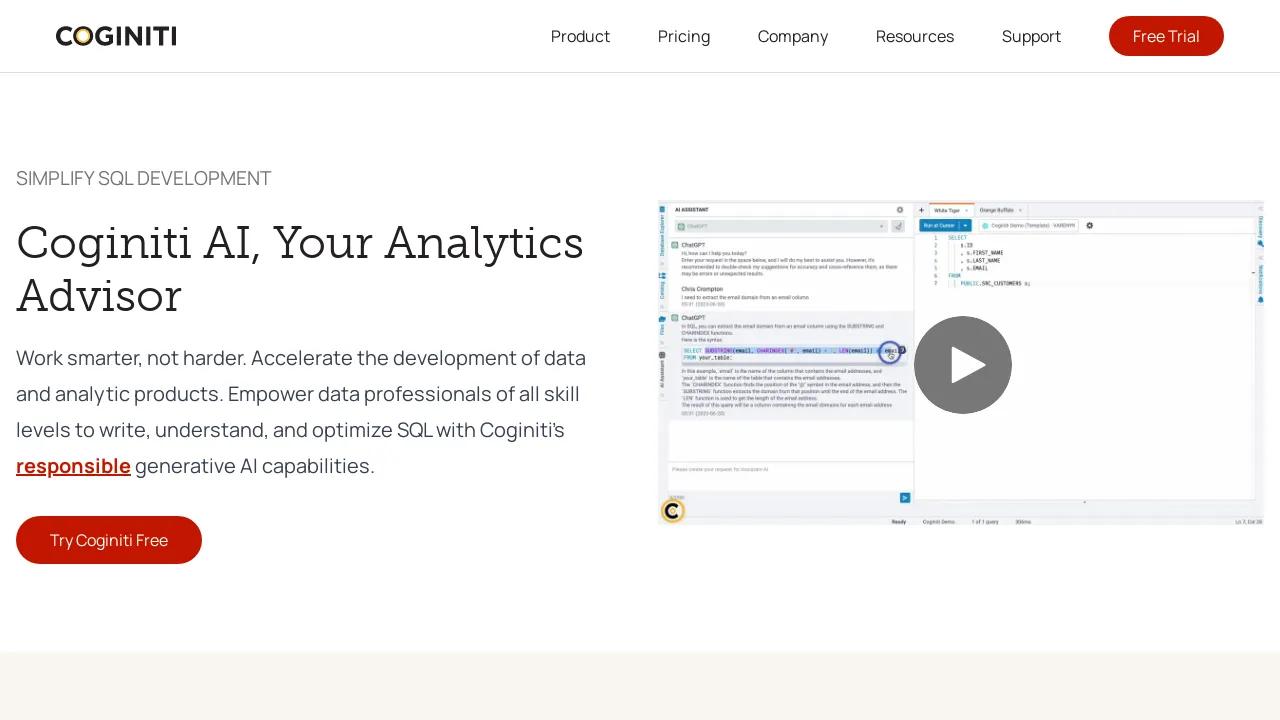Open the Coginiti Demo connection selector
The image size is (1280, 720).
tap(1027, 226)
